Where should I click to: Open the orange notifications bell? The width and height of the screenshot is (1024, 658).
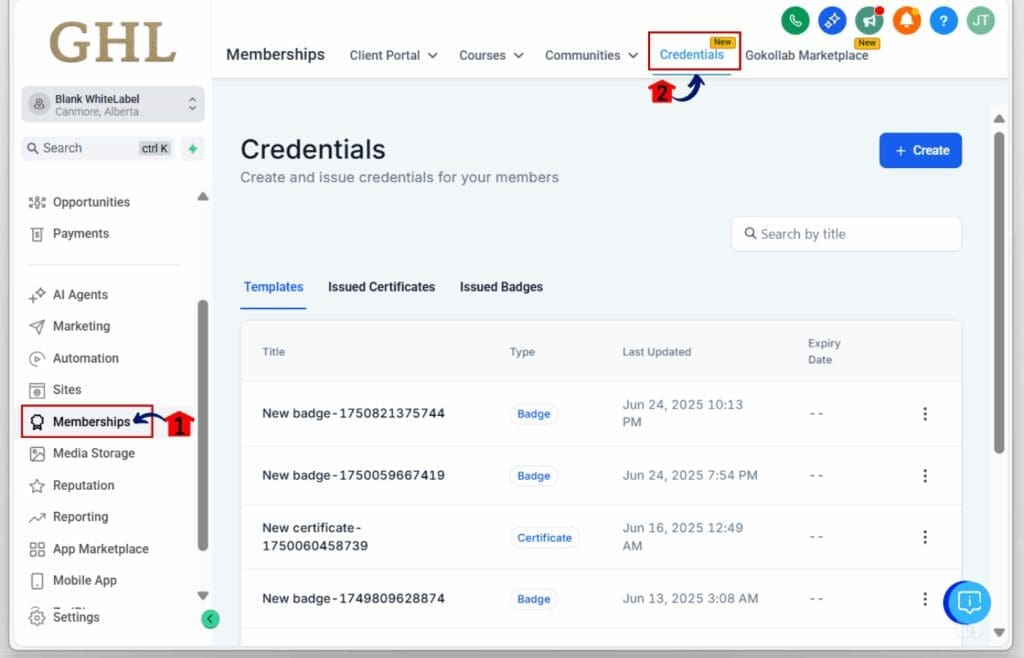click(906, 20)
